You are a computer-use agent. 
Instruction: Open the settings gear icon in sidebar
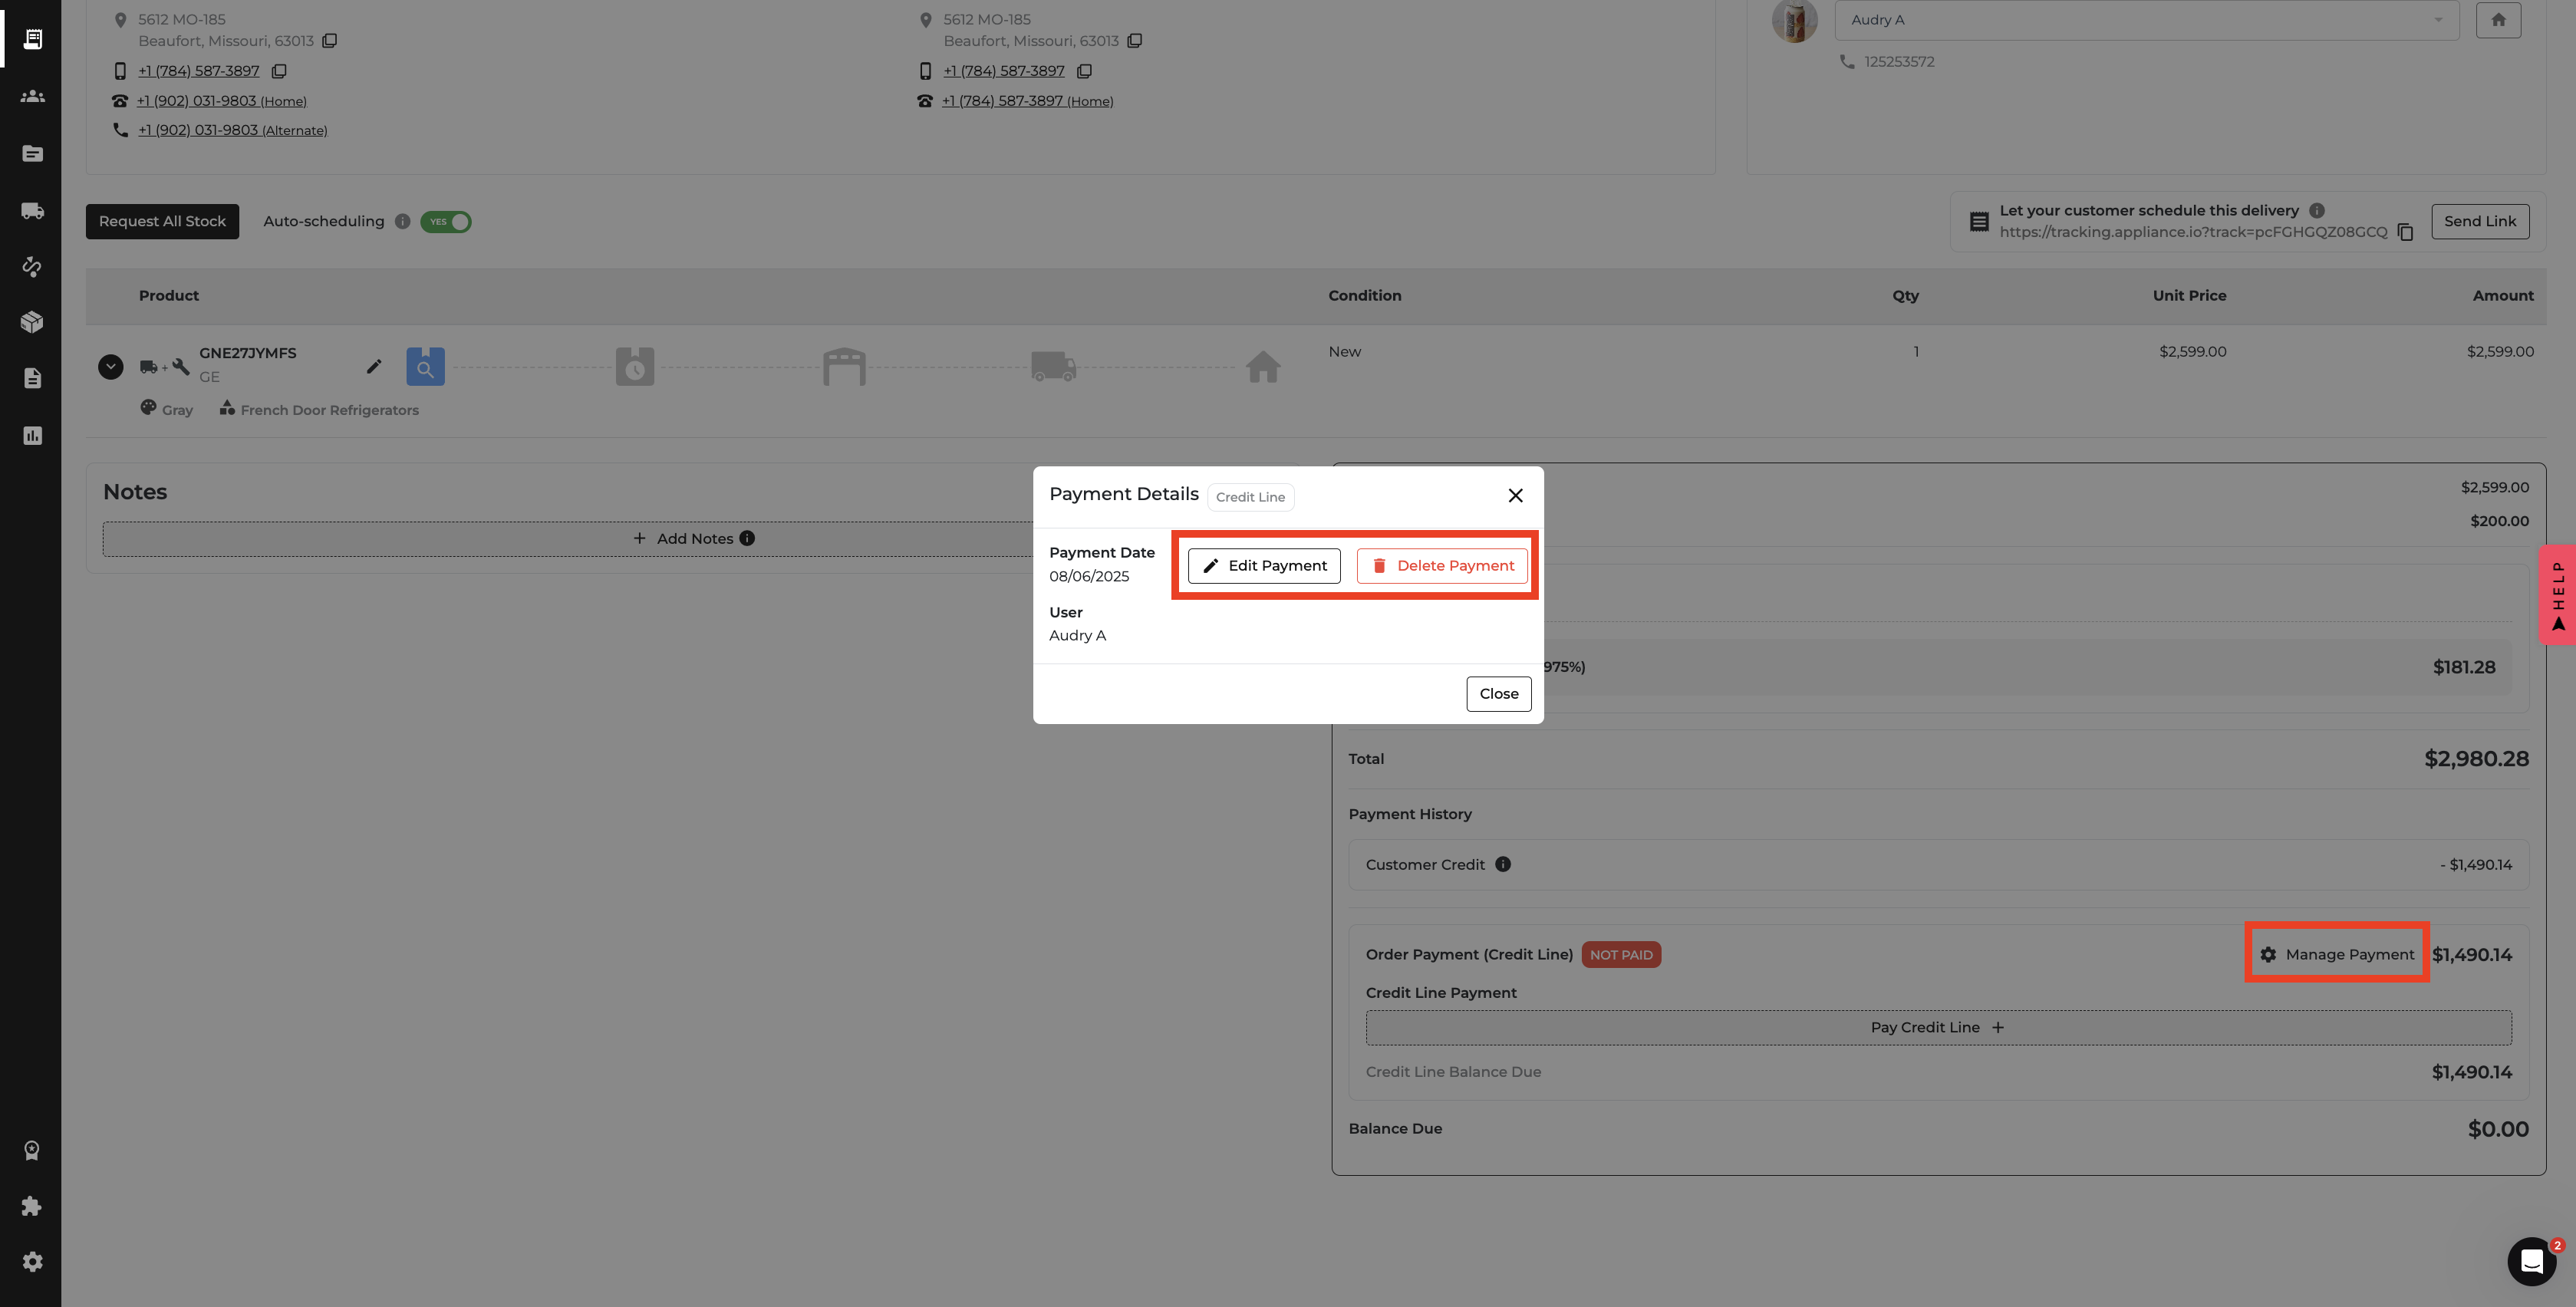tap(32, 1262)
